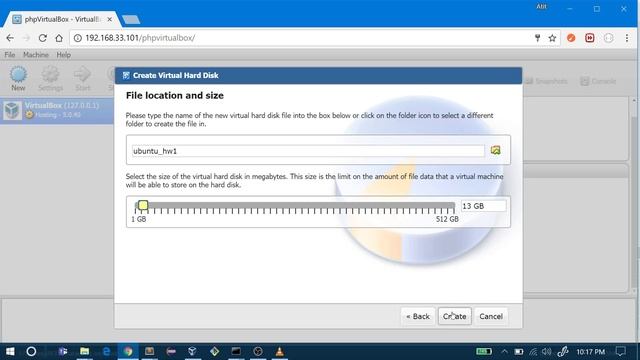Click the address bar URL
The width and height of the screenshot is (640, 360).
tap(140, 38)
